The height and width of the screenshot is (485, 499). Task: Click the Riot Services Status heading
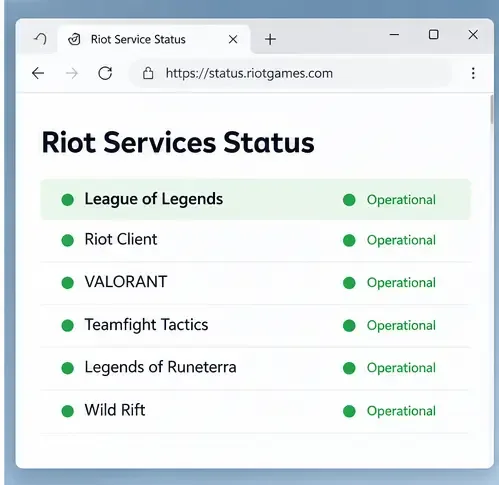pyautogui.click(x=178, y=143)
